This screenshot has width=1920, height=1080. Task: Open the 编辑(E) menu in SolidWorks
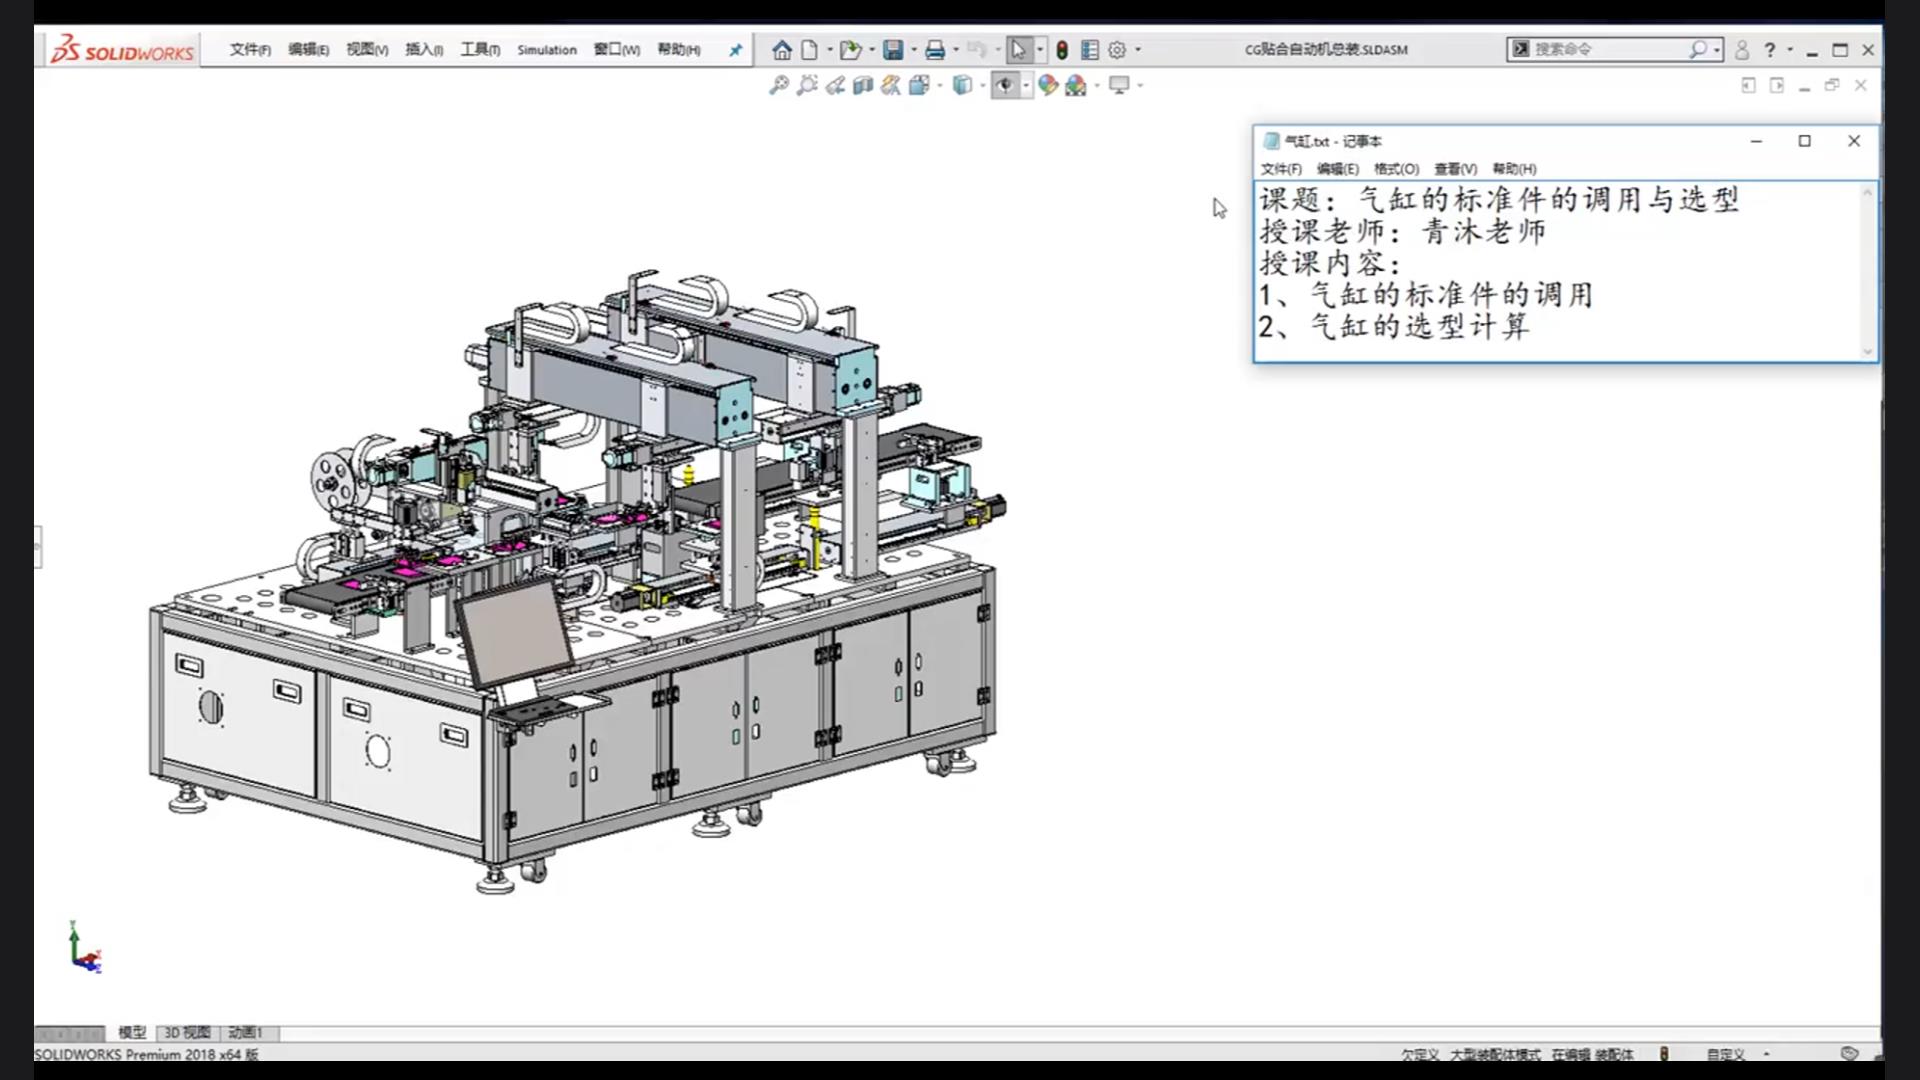point(309,50)
